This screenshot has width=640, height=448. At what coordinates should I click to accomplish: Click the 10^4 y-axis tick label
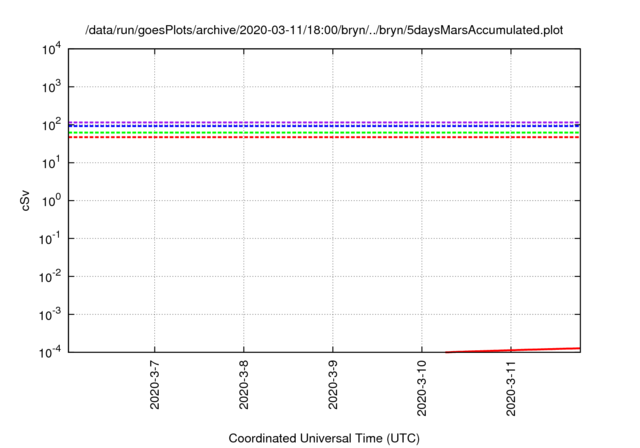[x=52, y=50]
